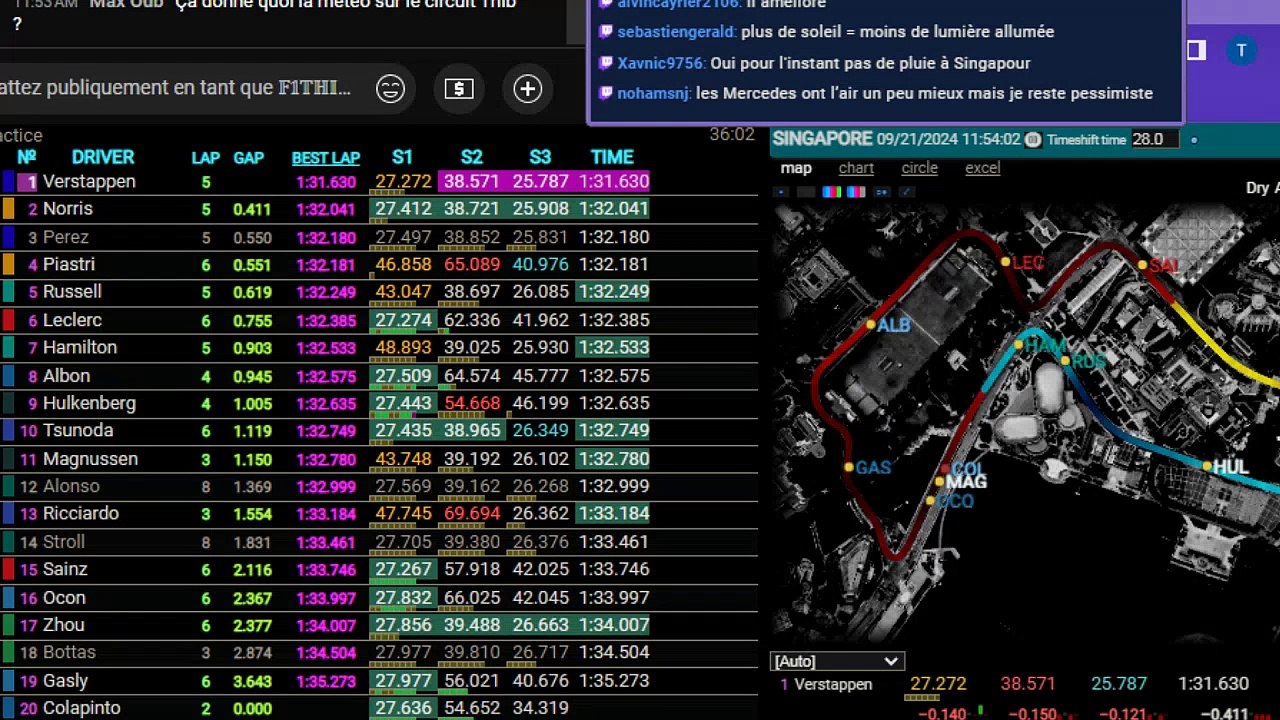Open the [Auto] driver dropdown
This screenshot has width=1280, height=720.
[838, 661]
